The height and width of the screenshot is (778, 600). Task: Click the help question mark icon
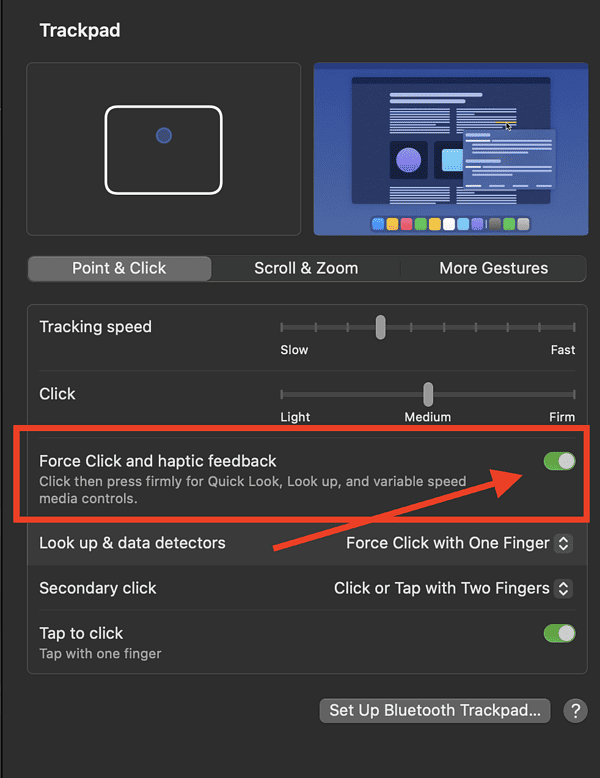pos(575,711)
